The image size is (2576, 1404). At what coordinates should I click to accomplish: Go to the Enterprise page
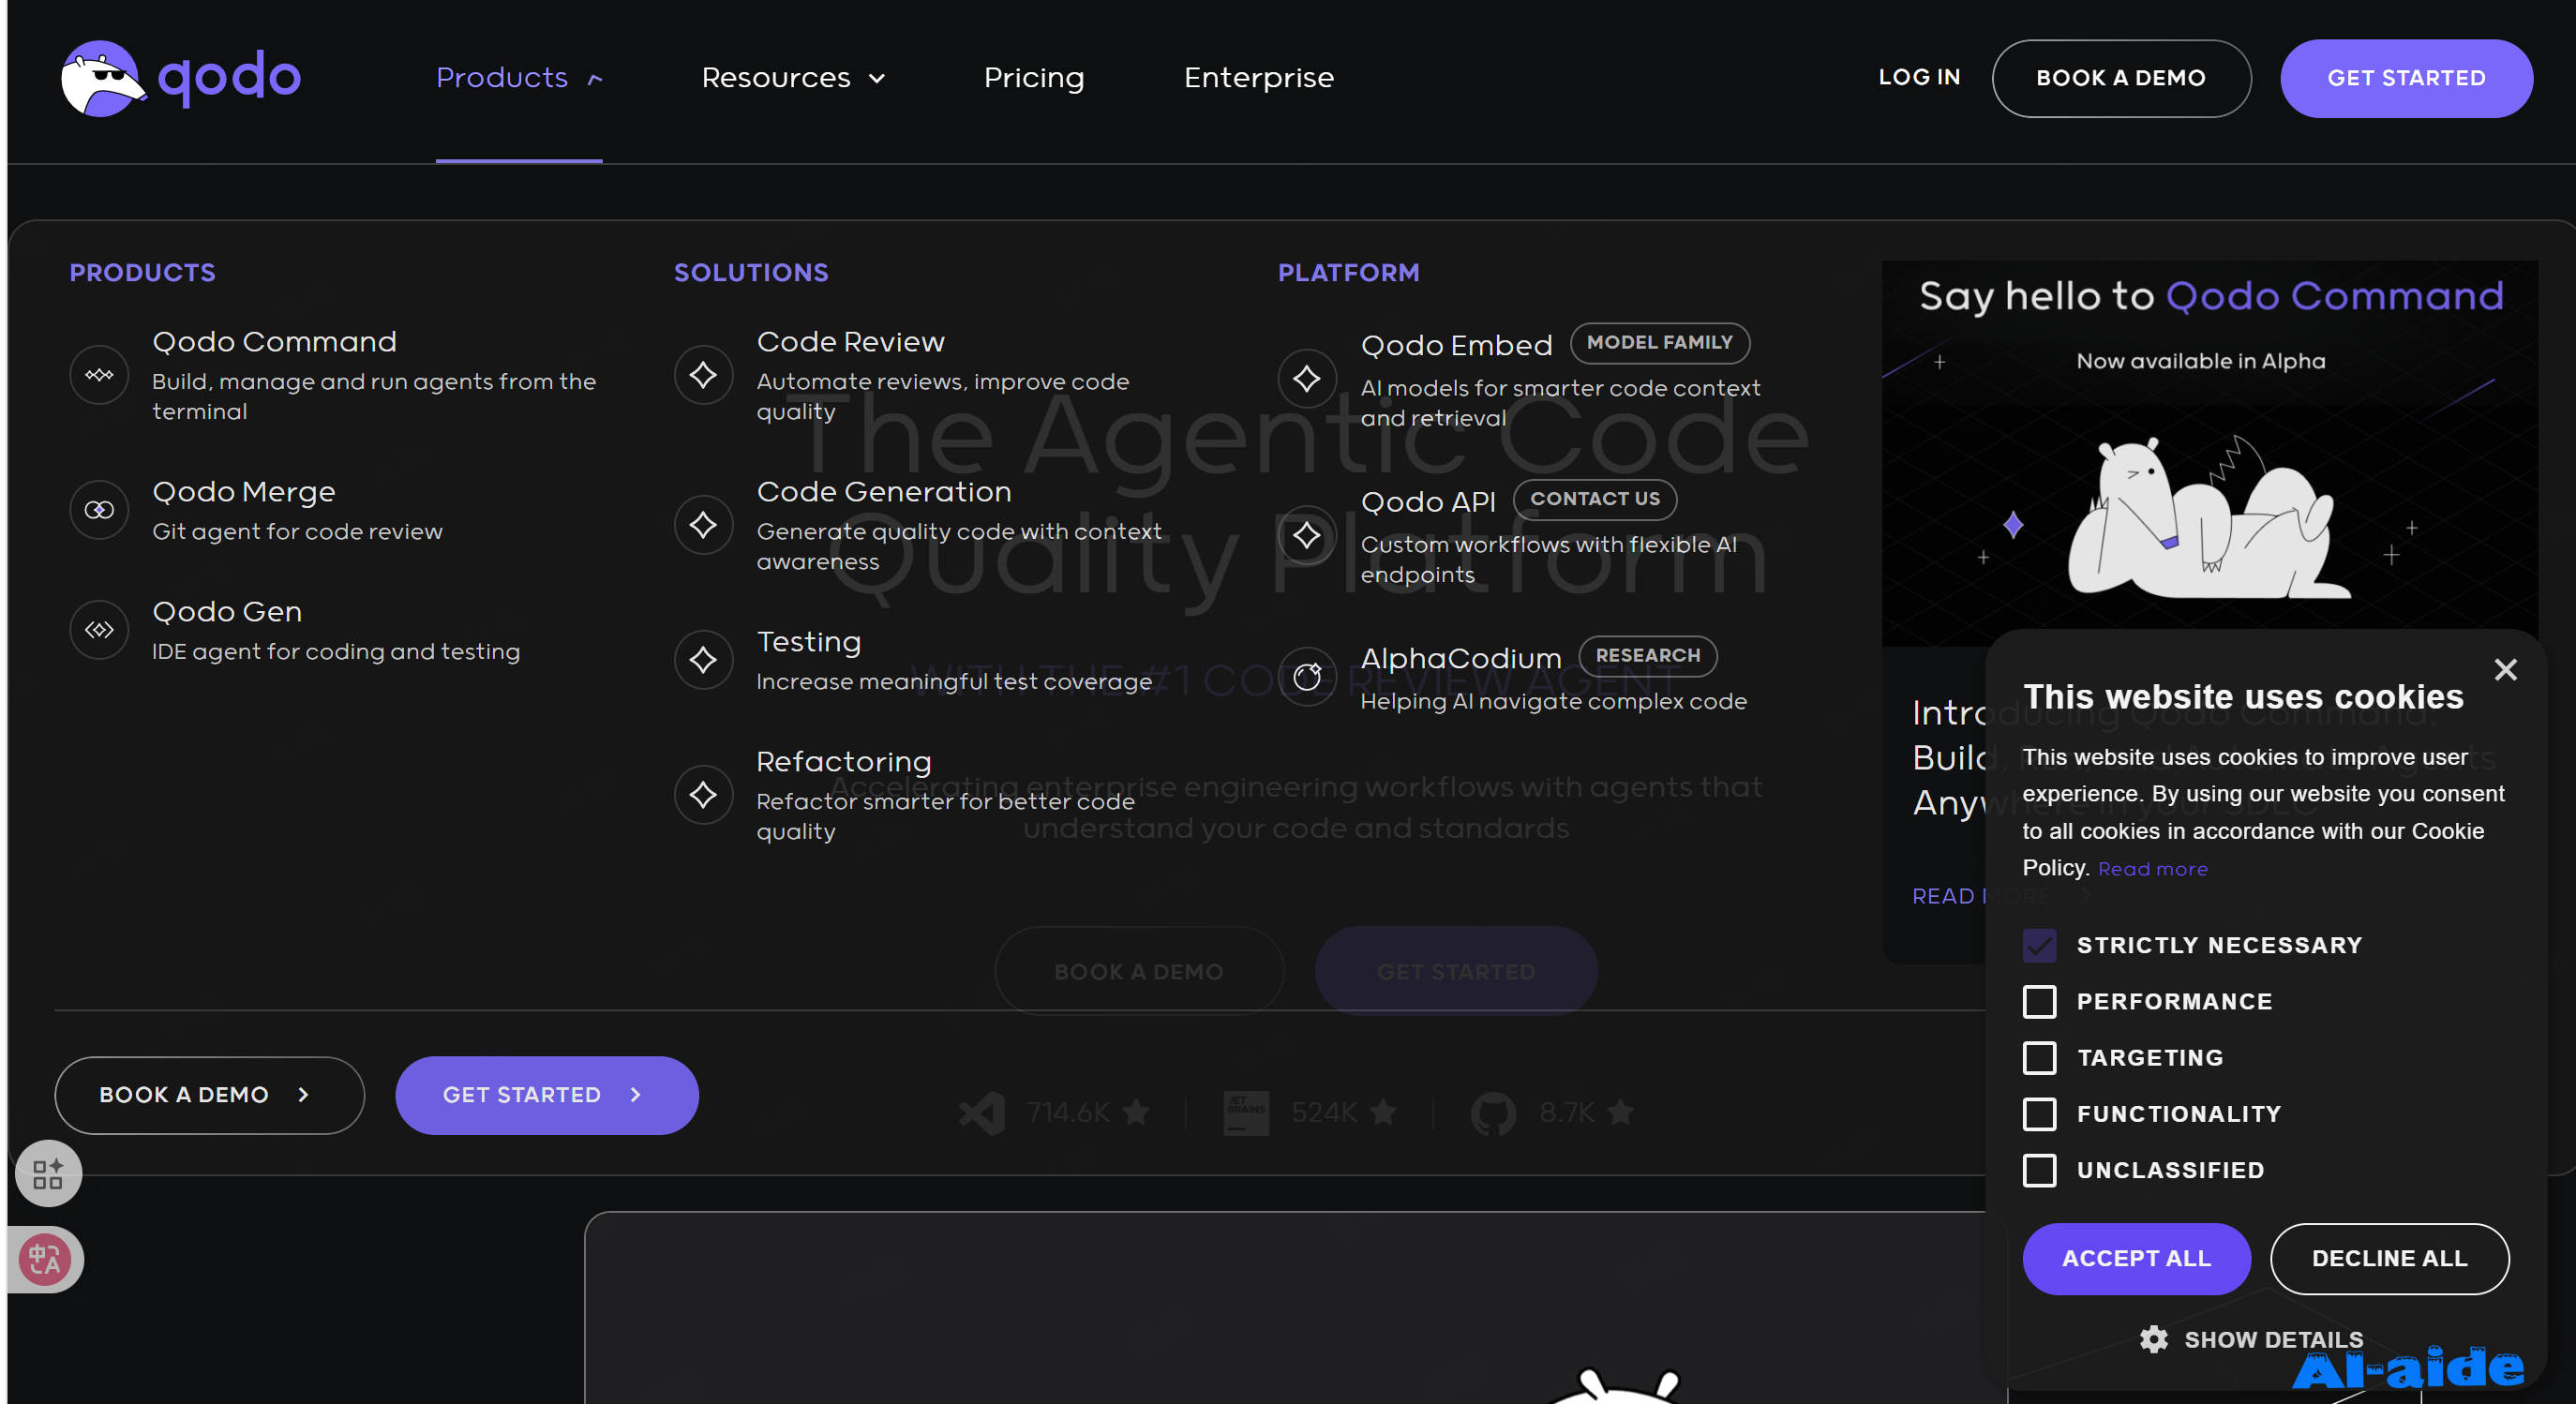[1258, 78]
